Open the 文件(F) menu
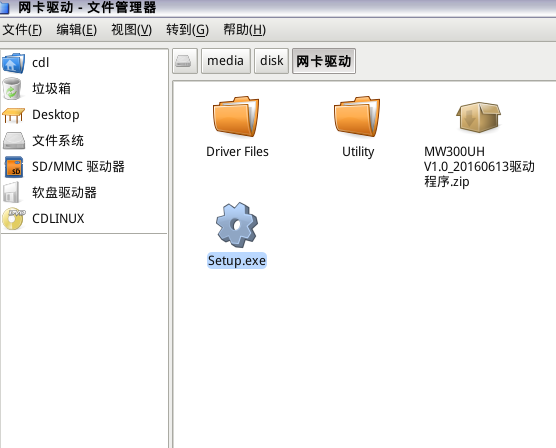This screenshot has width=556, height=448. pyautogui.click(x=22, y=30)
